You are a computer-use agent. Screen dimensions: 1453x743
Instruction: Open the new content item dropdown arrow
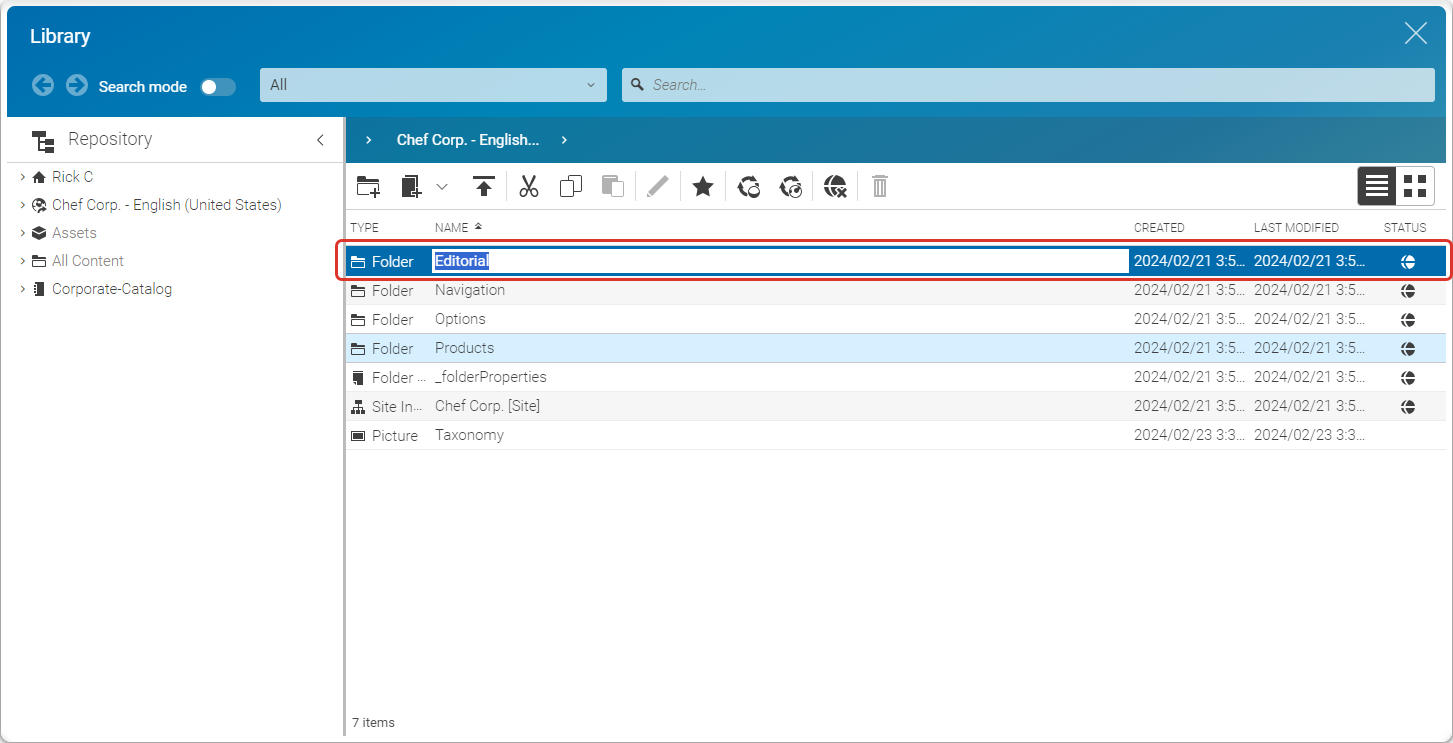pos(442,186)
